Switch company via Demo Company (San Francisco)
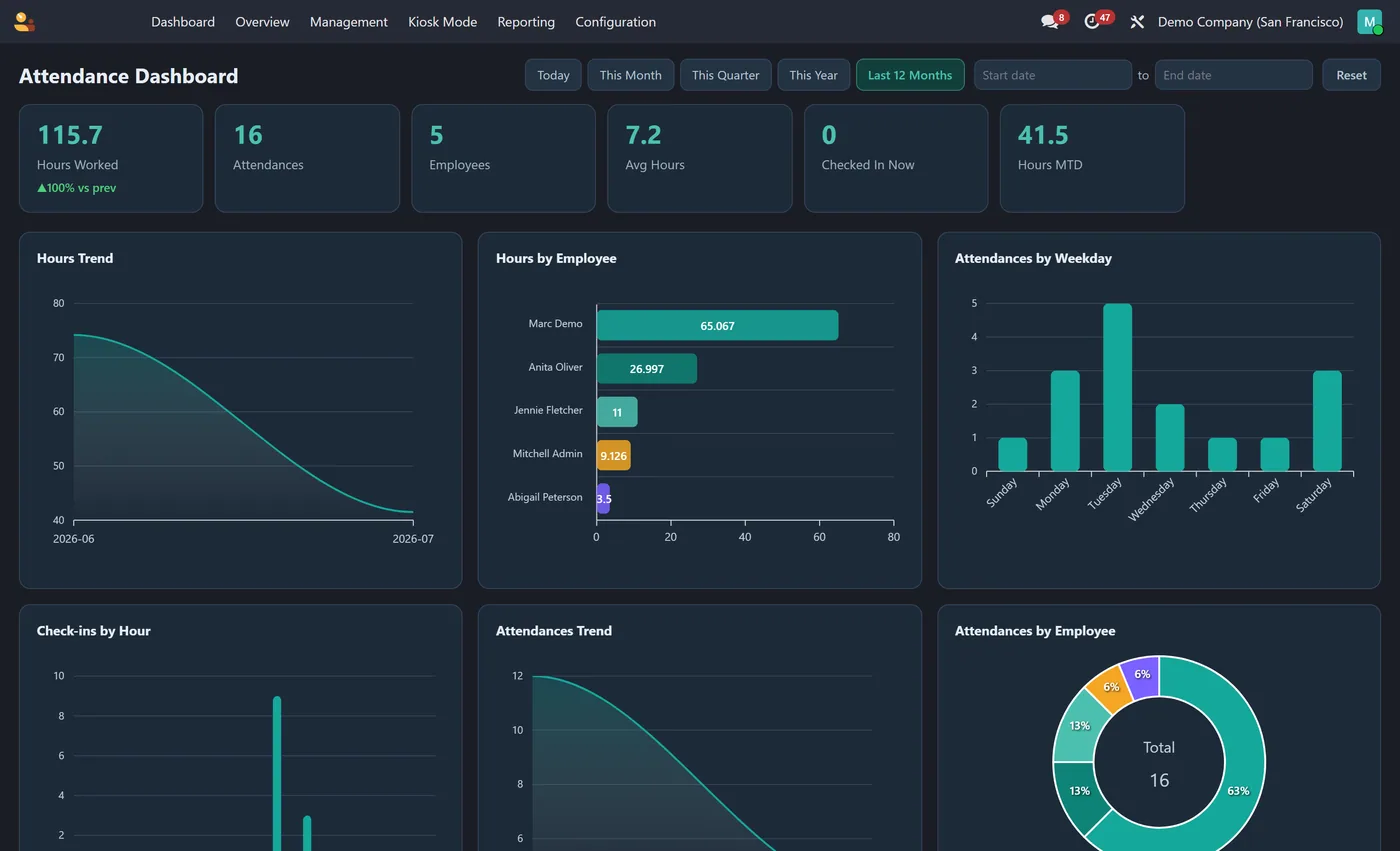This screenshot has width=1400, height=851. (1250, 22)
